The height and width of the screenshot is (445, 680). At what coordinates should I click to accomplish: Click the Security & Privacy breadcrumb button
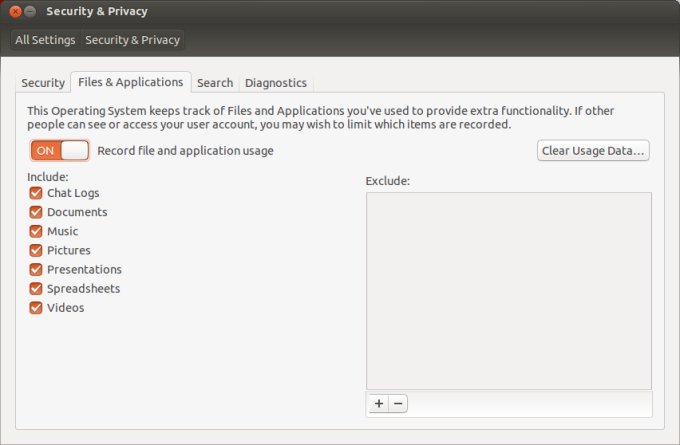133,40
